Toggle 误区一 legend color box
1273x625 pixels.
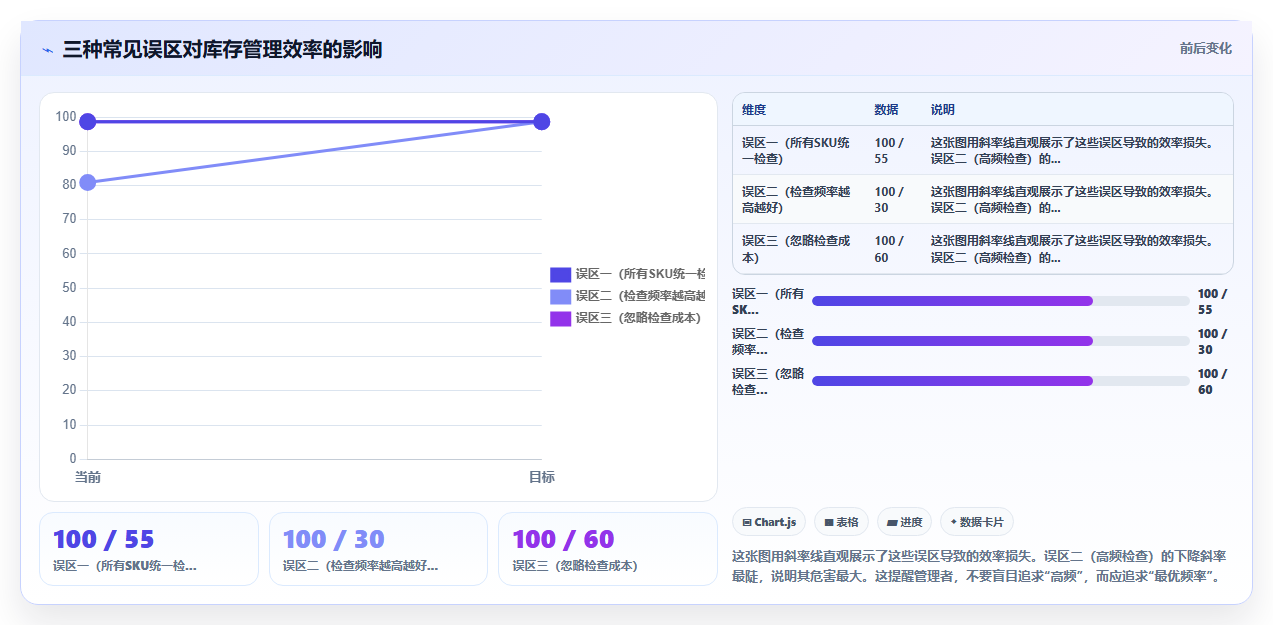click(560, 274)
